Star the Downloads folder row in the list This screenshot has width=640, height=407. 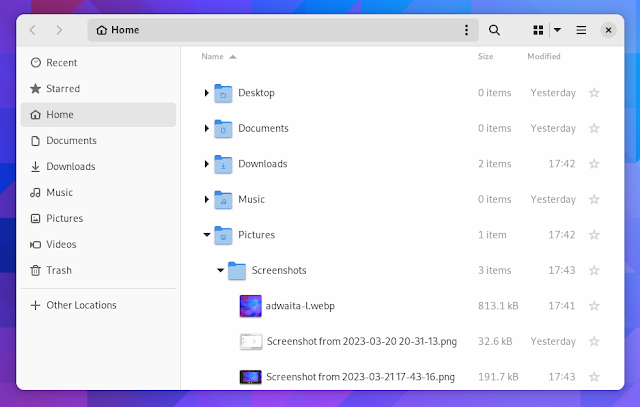click(594, 164)
